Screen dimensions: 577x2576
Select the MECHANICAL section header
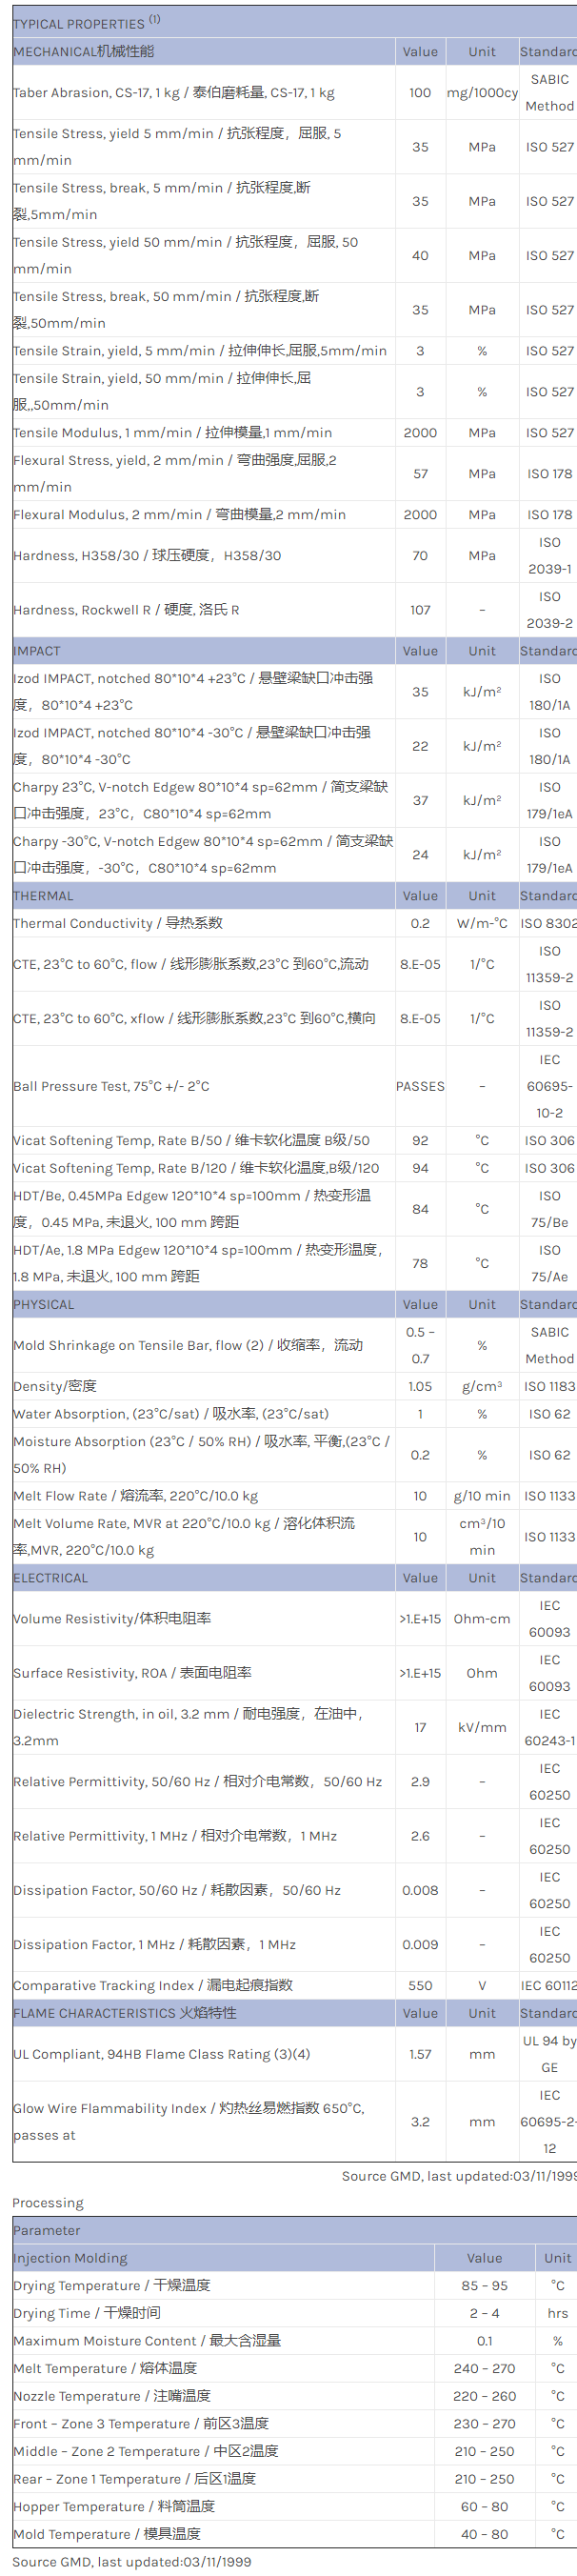[x=84, y=51]
